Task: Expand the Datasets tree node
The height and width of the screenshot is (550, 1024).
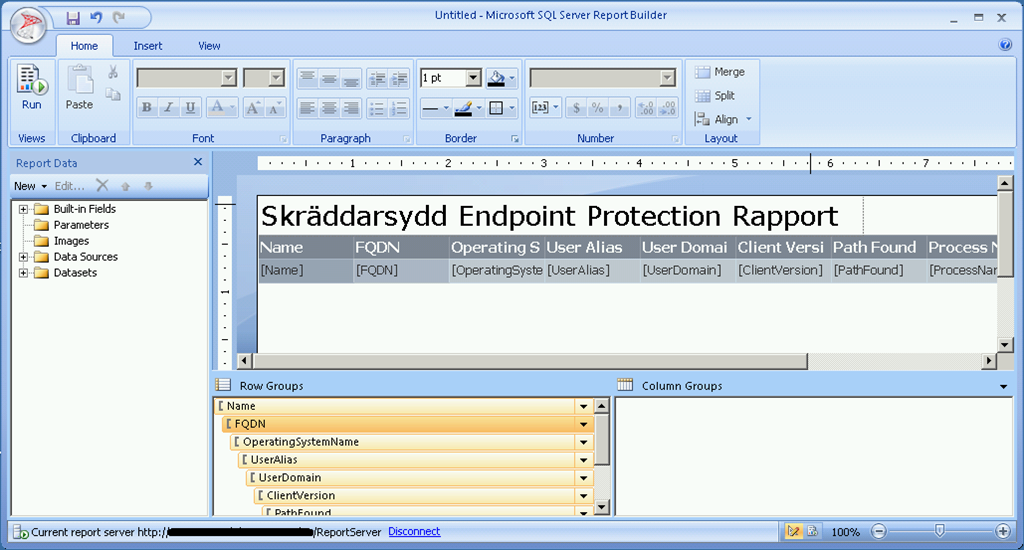Action: 23,273
